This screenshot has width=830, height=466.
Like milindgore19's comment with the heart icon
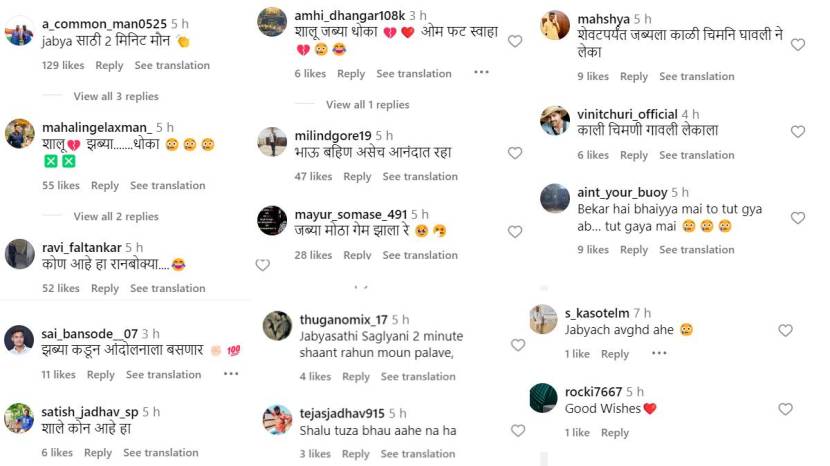pyautogui.click(x=515, y=153)
